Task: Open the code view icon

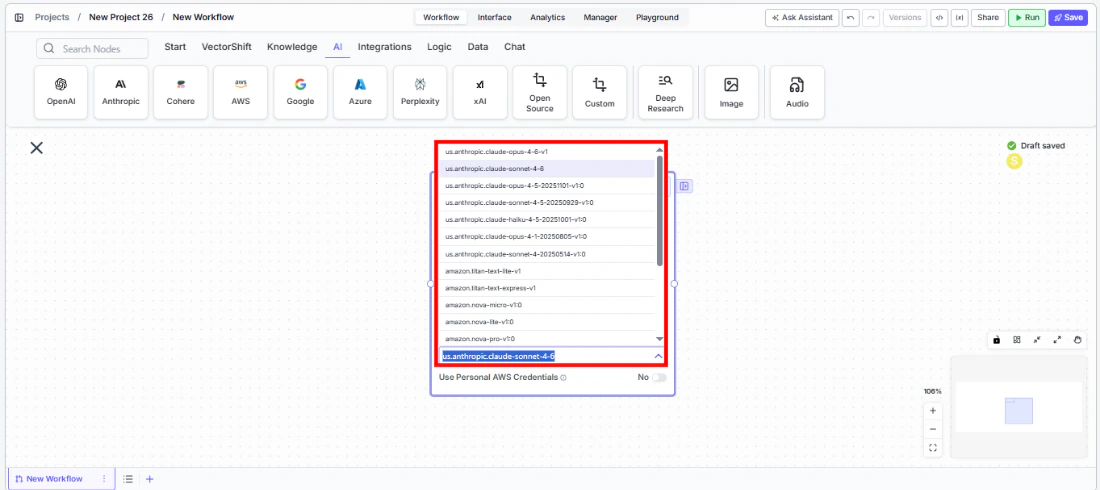Action: [x=939, y=18]
